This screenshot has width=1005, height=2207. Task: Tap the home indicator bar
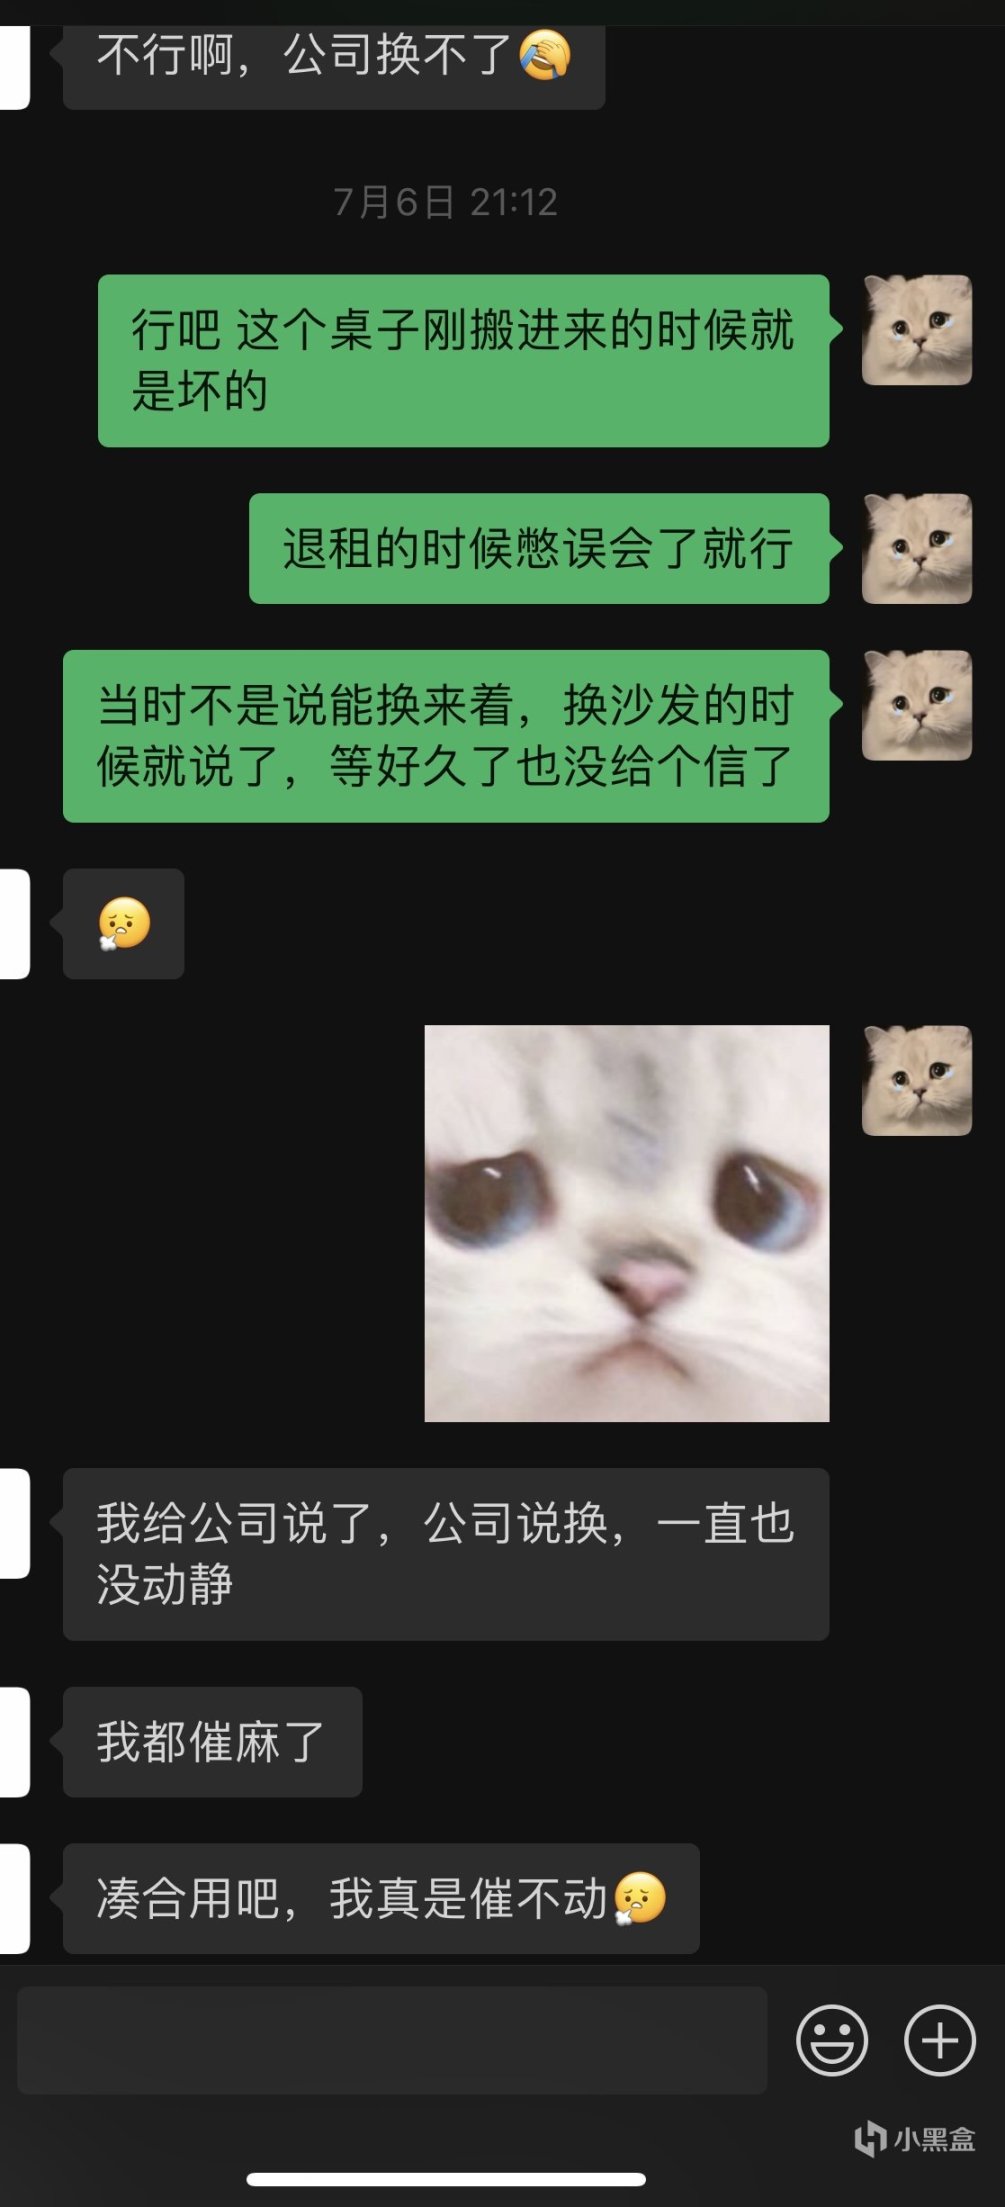click(x=446, y=2179)
